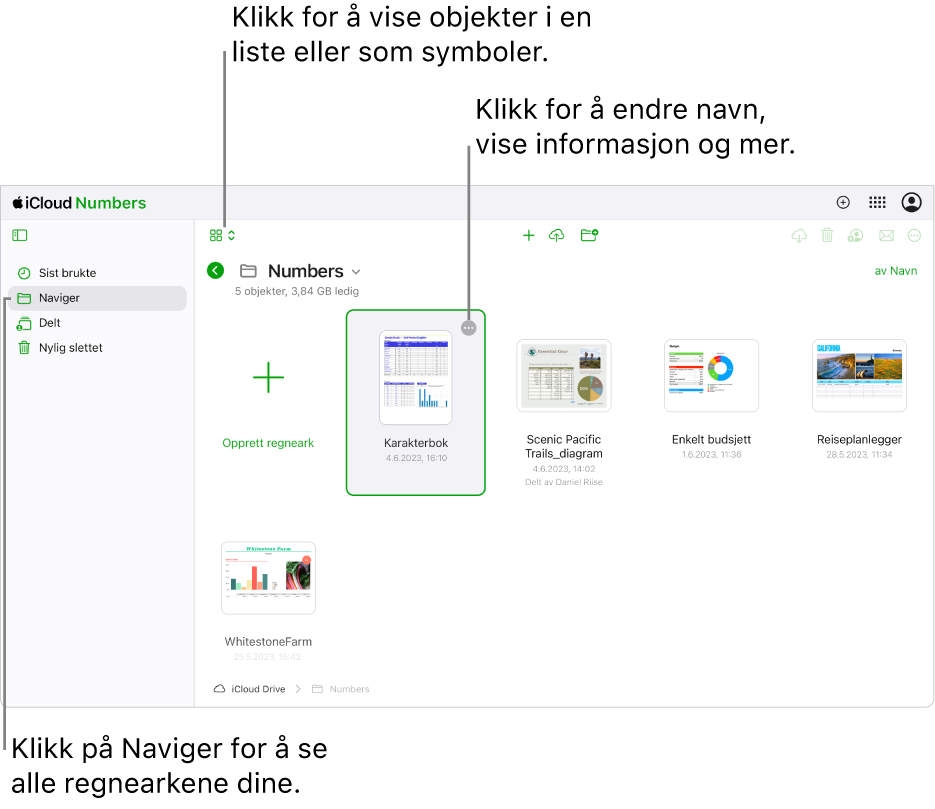Viewport: 935px width, 809px height.
Task: Click the Numbers folder icon in title
Action: (x=248, y=271)
